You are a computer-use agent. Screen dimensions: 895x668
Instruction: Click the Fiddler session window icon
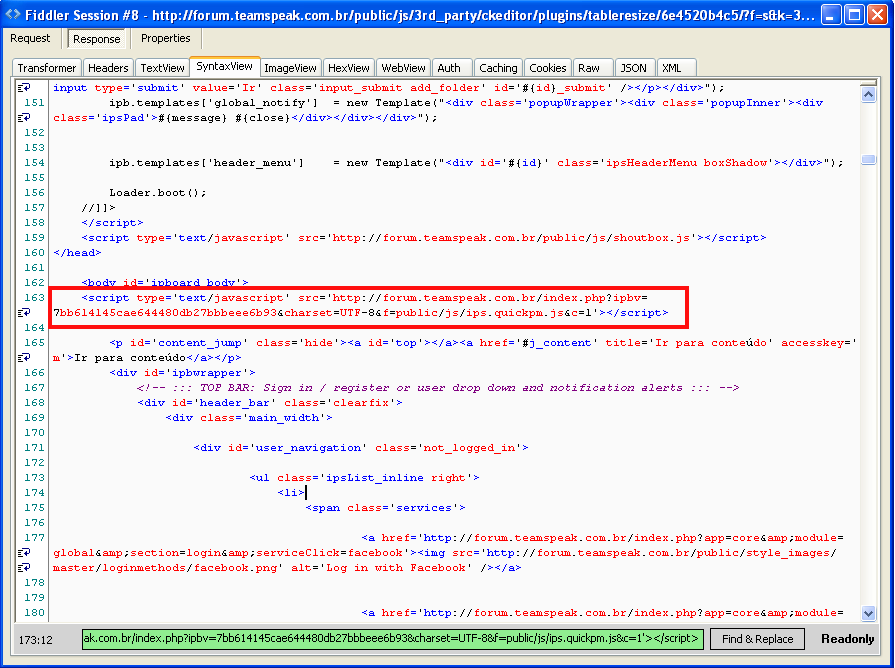[13, 14]
